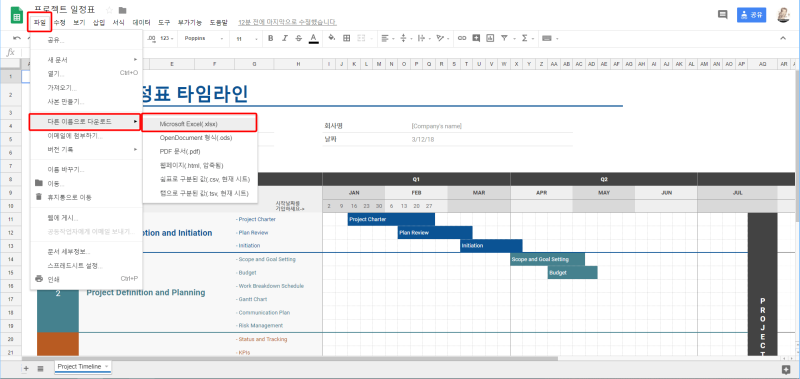Open the 부가기능 menu
The height and width of the screenshot is (379, 800).
(190, 22)
